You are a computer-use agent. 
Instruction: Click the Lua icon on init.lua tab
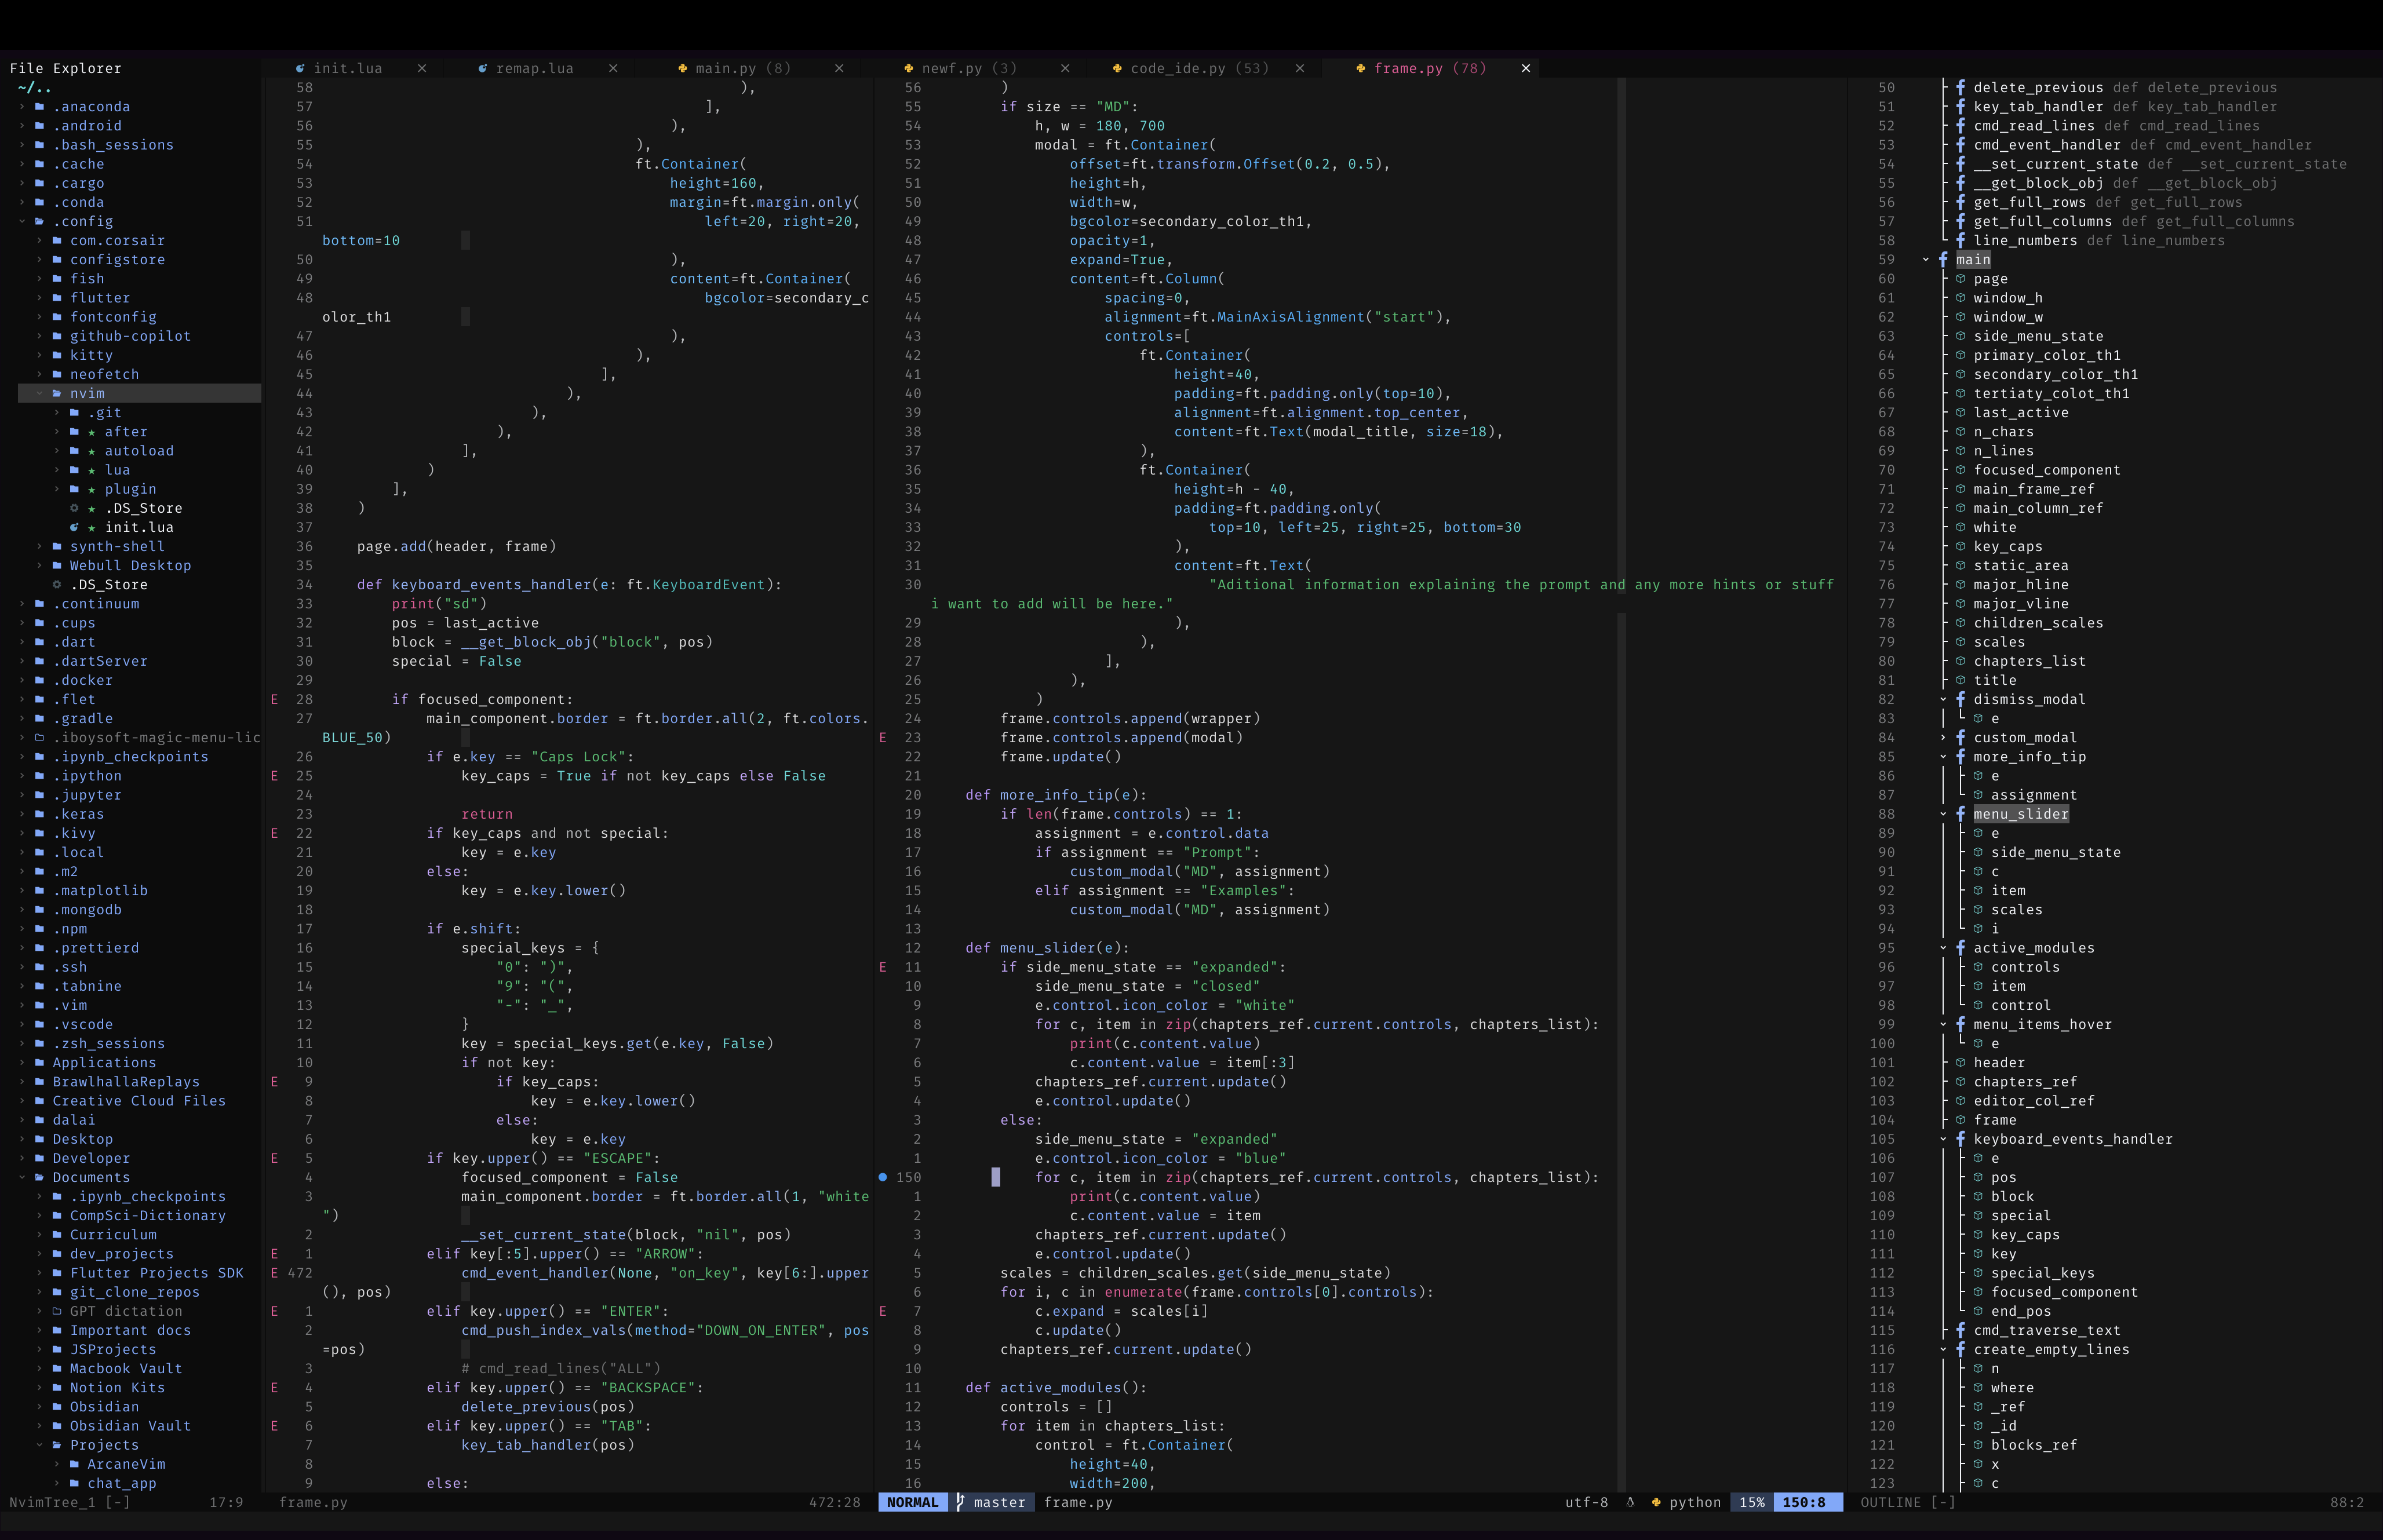tap(300, 68)
